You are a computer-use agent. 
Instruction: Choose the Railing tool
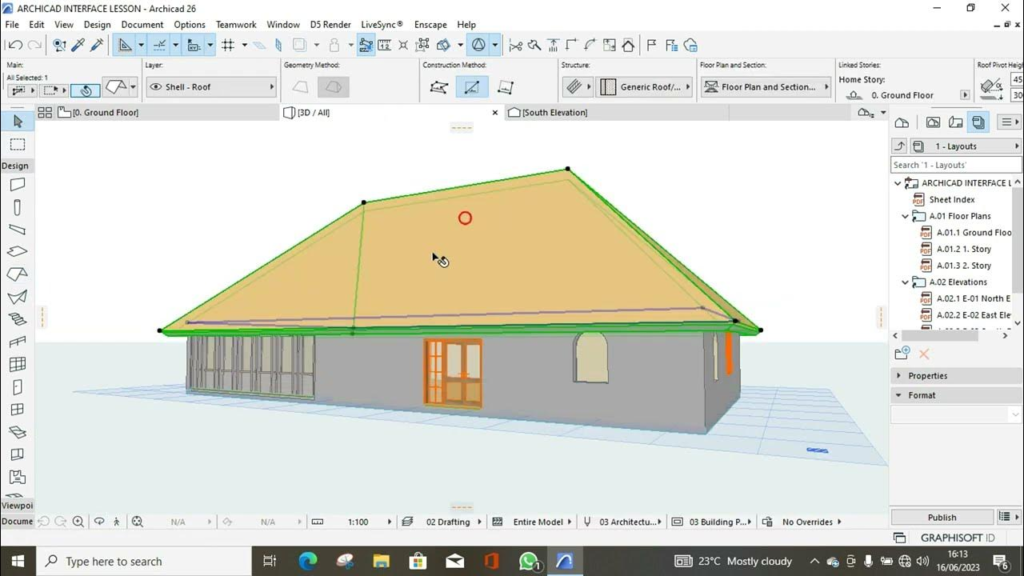(18, 342)
